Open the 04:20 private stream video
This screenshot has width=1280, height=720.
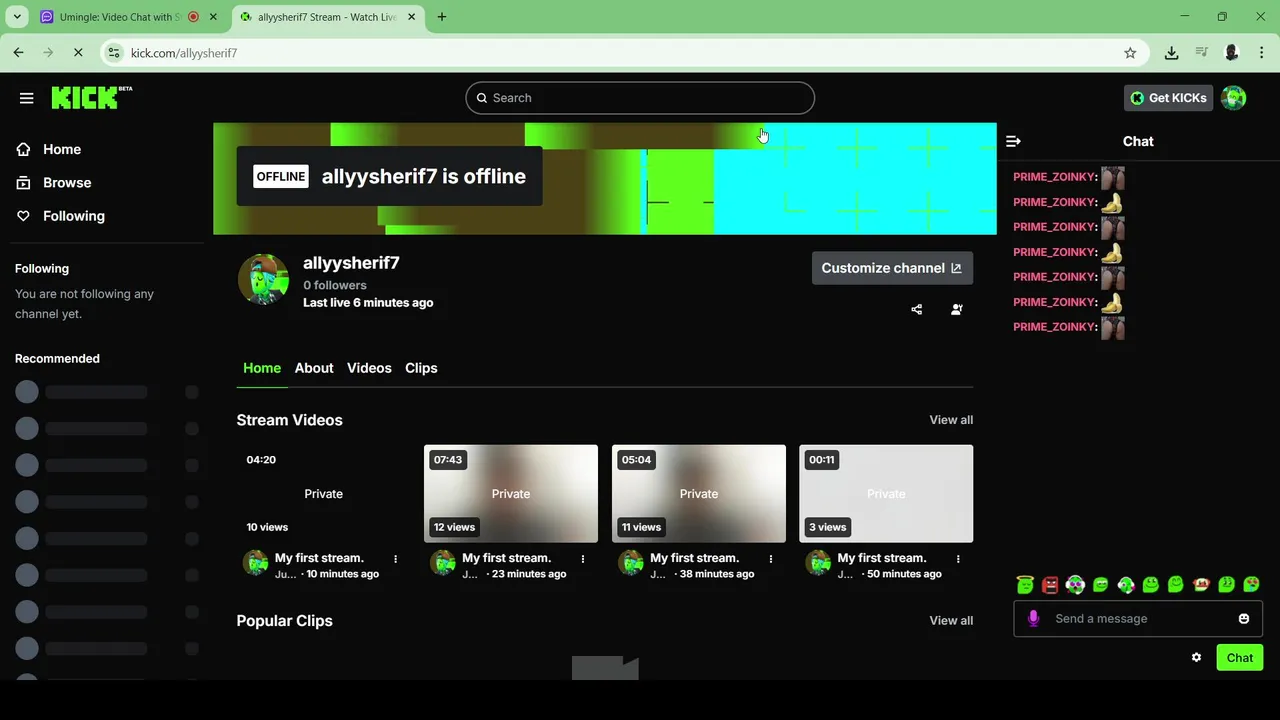click(x=323, y=493)
